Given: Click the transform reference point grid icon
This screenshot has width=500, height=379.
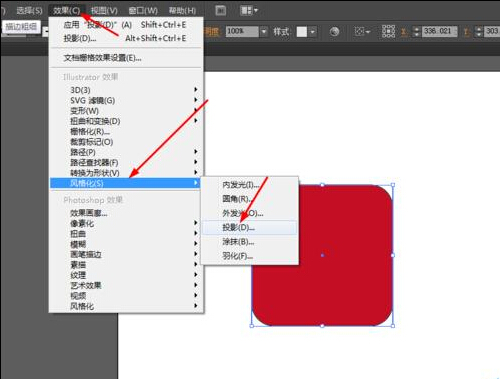Looking at the screenshot, I should coord(388,31).
